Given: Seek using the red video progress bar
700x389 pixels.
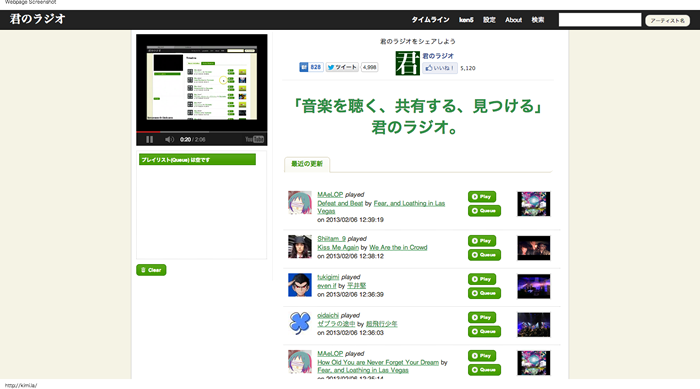Looking at the screenshot, I should (x=202, y=132).
